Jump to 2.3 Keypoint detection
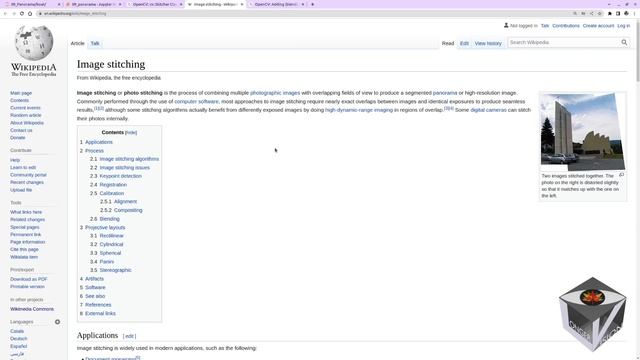The height and width of the screenshot is (360, 640). [x=116, y=176]
